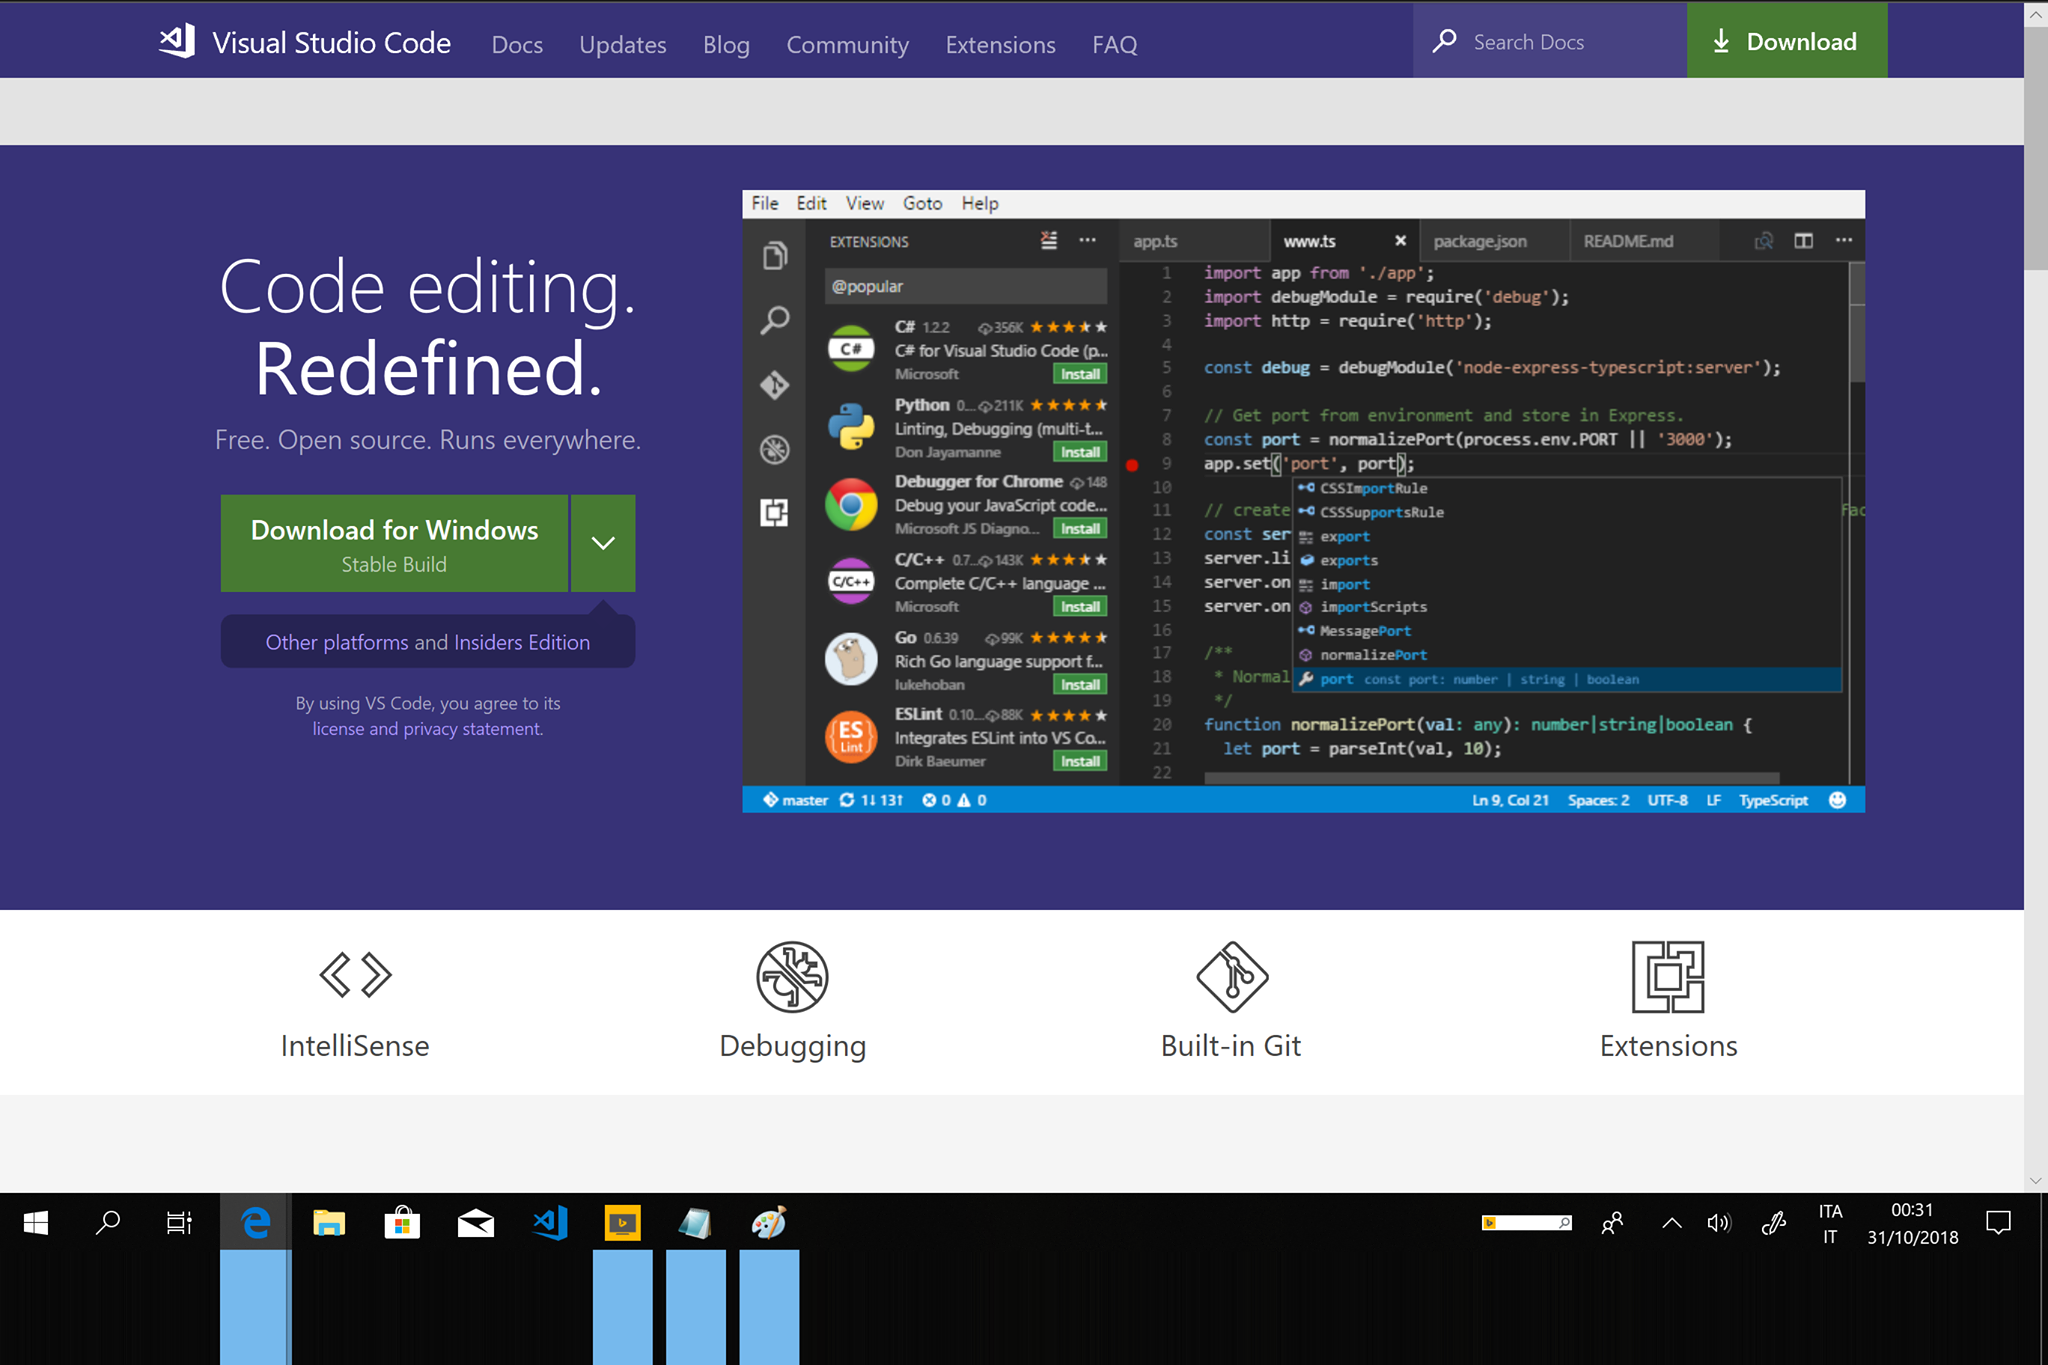Click the Built-in Git diamond icon
Screen dimensions: 2048x1365
(x=1232, y=976)
